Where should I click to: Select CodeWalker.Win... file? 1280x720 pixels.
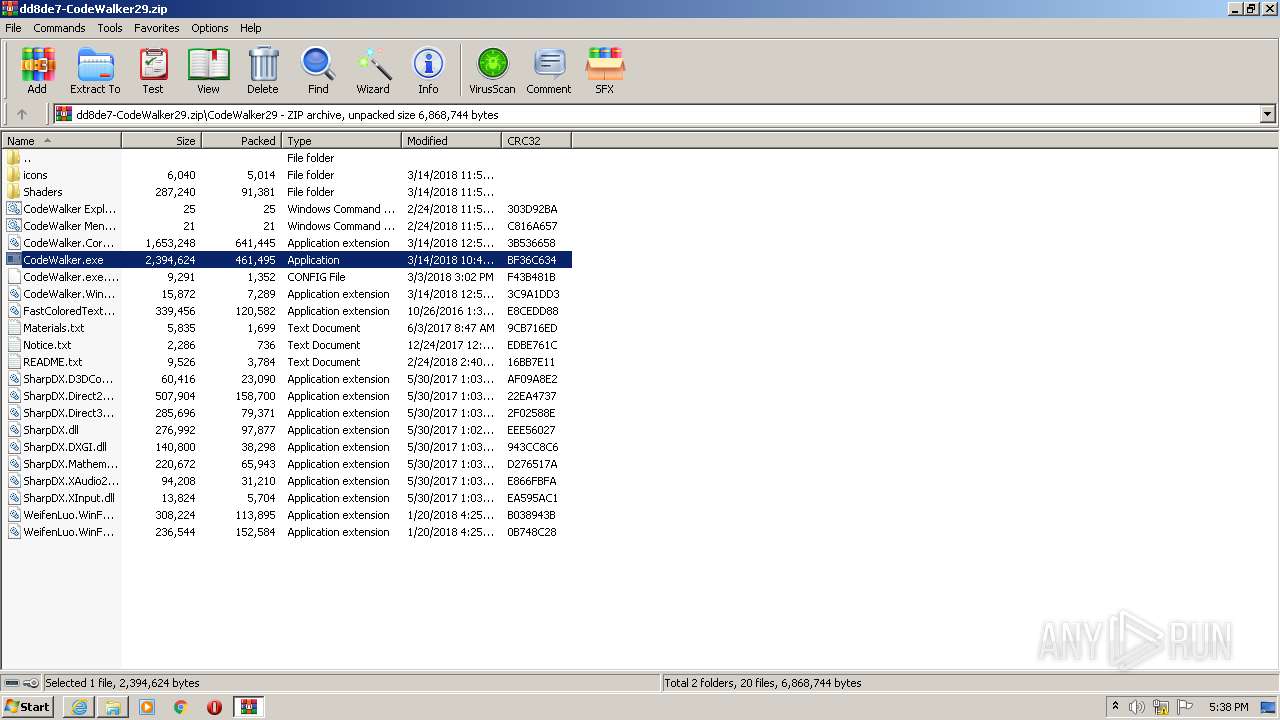click(x=288, y=294)
